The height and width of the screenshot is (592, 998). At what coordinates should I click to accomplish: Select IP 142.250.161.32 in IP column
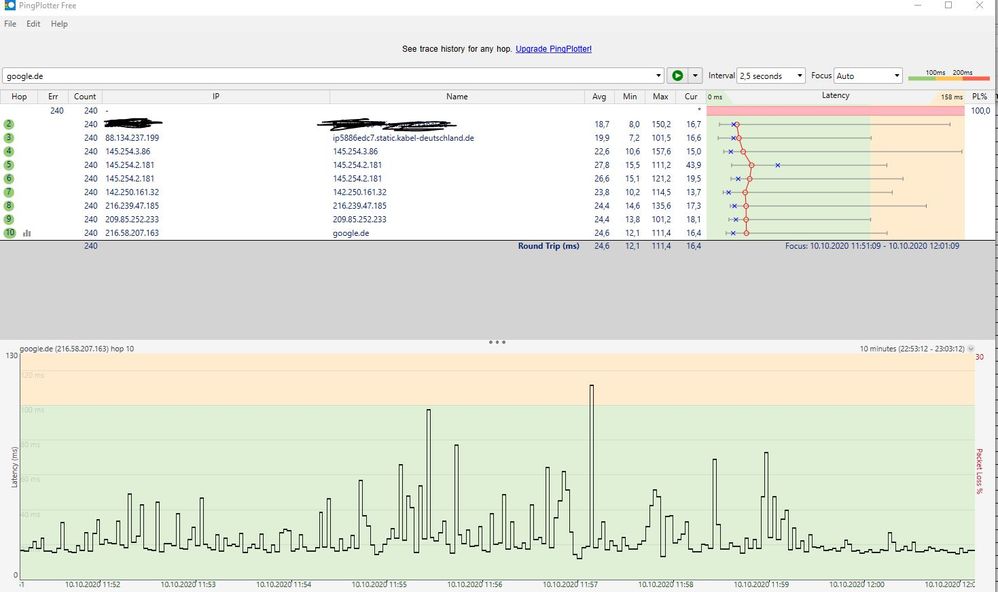pyautogui.click(x=132, y=192)
